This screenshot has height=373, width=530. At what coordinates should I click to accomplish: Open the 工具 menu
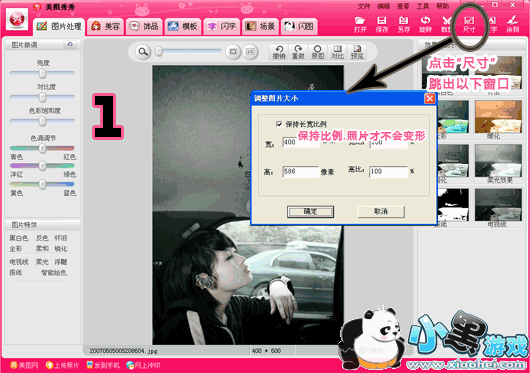pyautogui.click(x=423, y=6)
